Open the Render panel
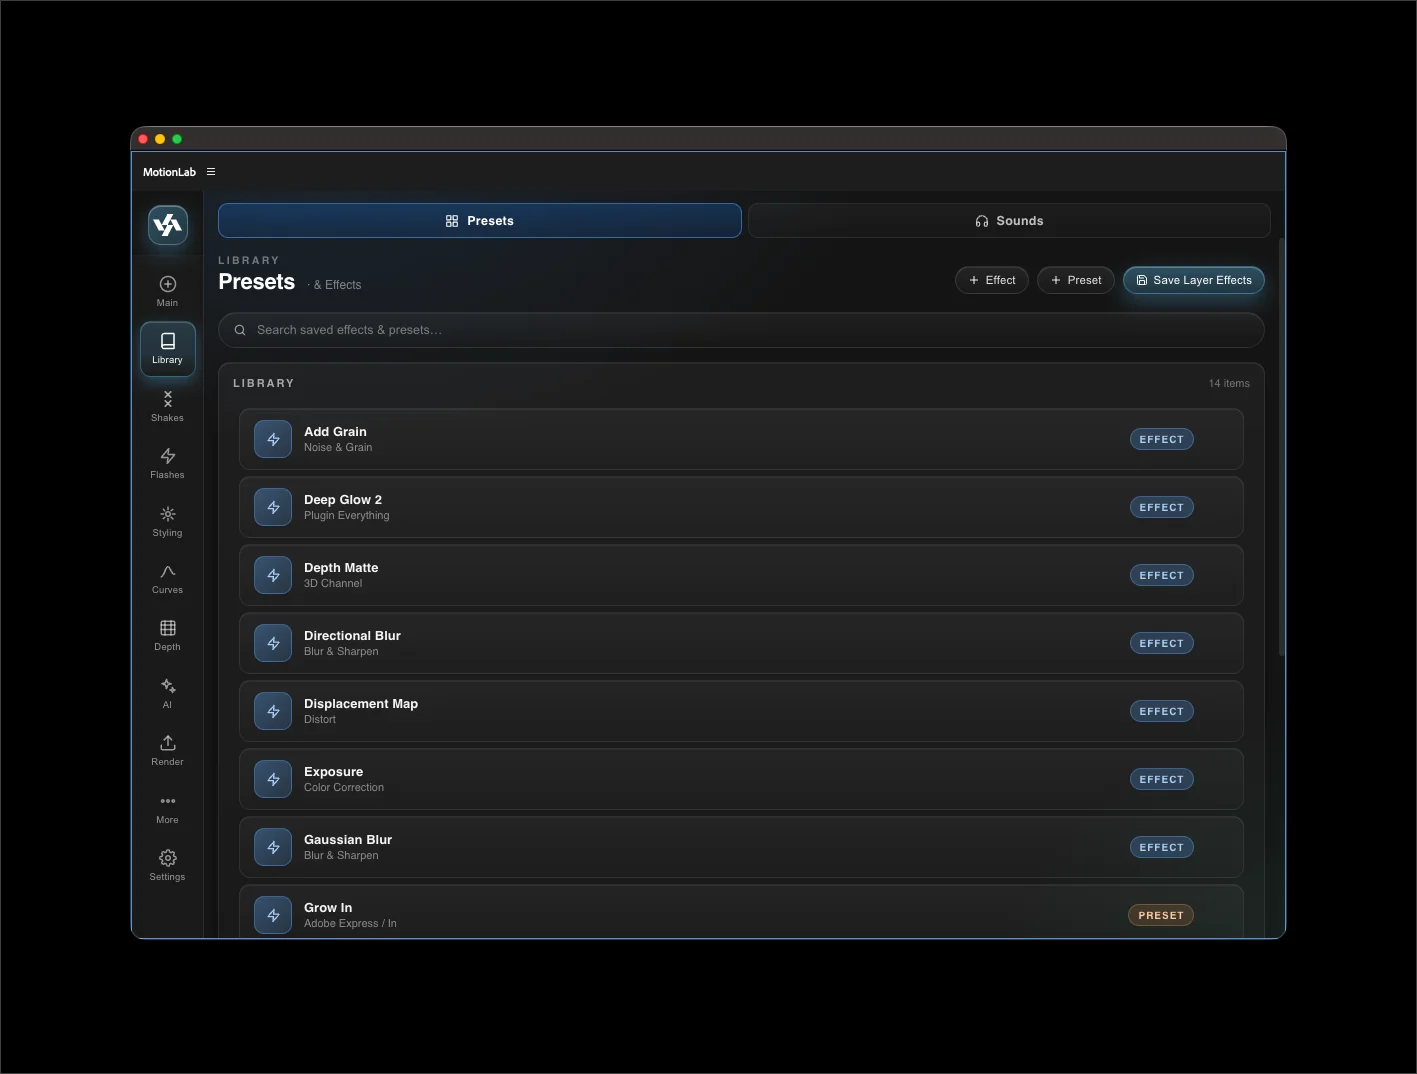 tap(168, 750)
